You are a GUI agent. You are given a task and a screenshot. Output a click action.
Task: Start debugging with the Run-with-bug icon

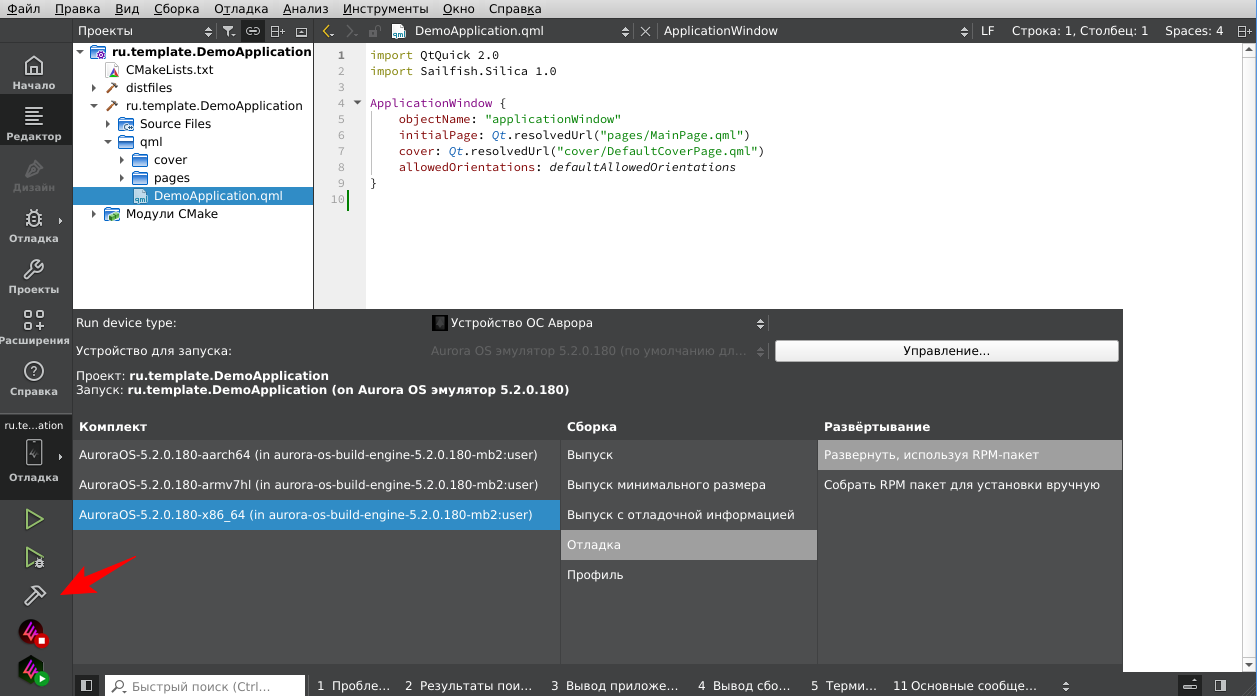35,558
